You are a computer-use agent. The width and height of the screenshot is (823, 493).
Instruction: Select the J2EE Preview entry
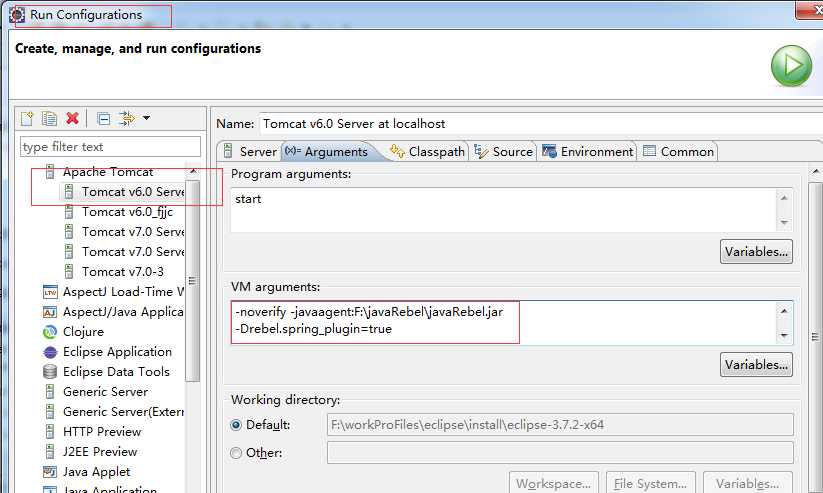[x=100, y=451]
